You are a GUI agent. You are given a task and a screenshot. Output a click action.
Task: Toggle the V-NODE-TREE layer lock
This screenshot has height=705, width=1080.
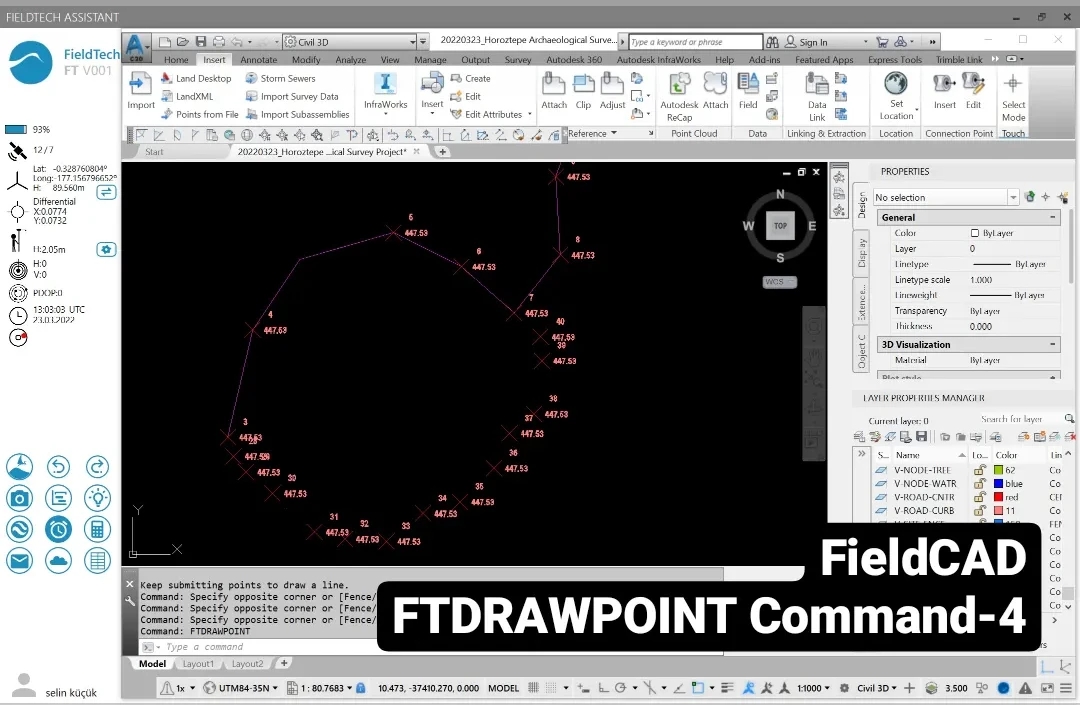(x=979, y=470)
